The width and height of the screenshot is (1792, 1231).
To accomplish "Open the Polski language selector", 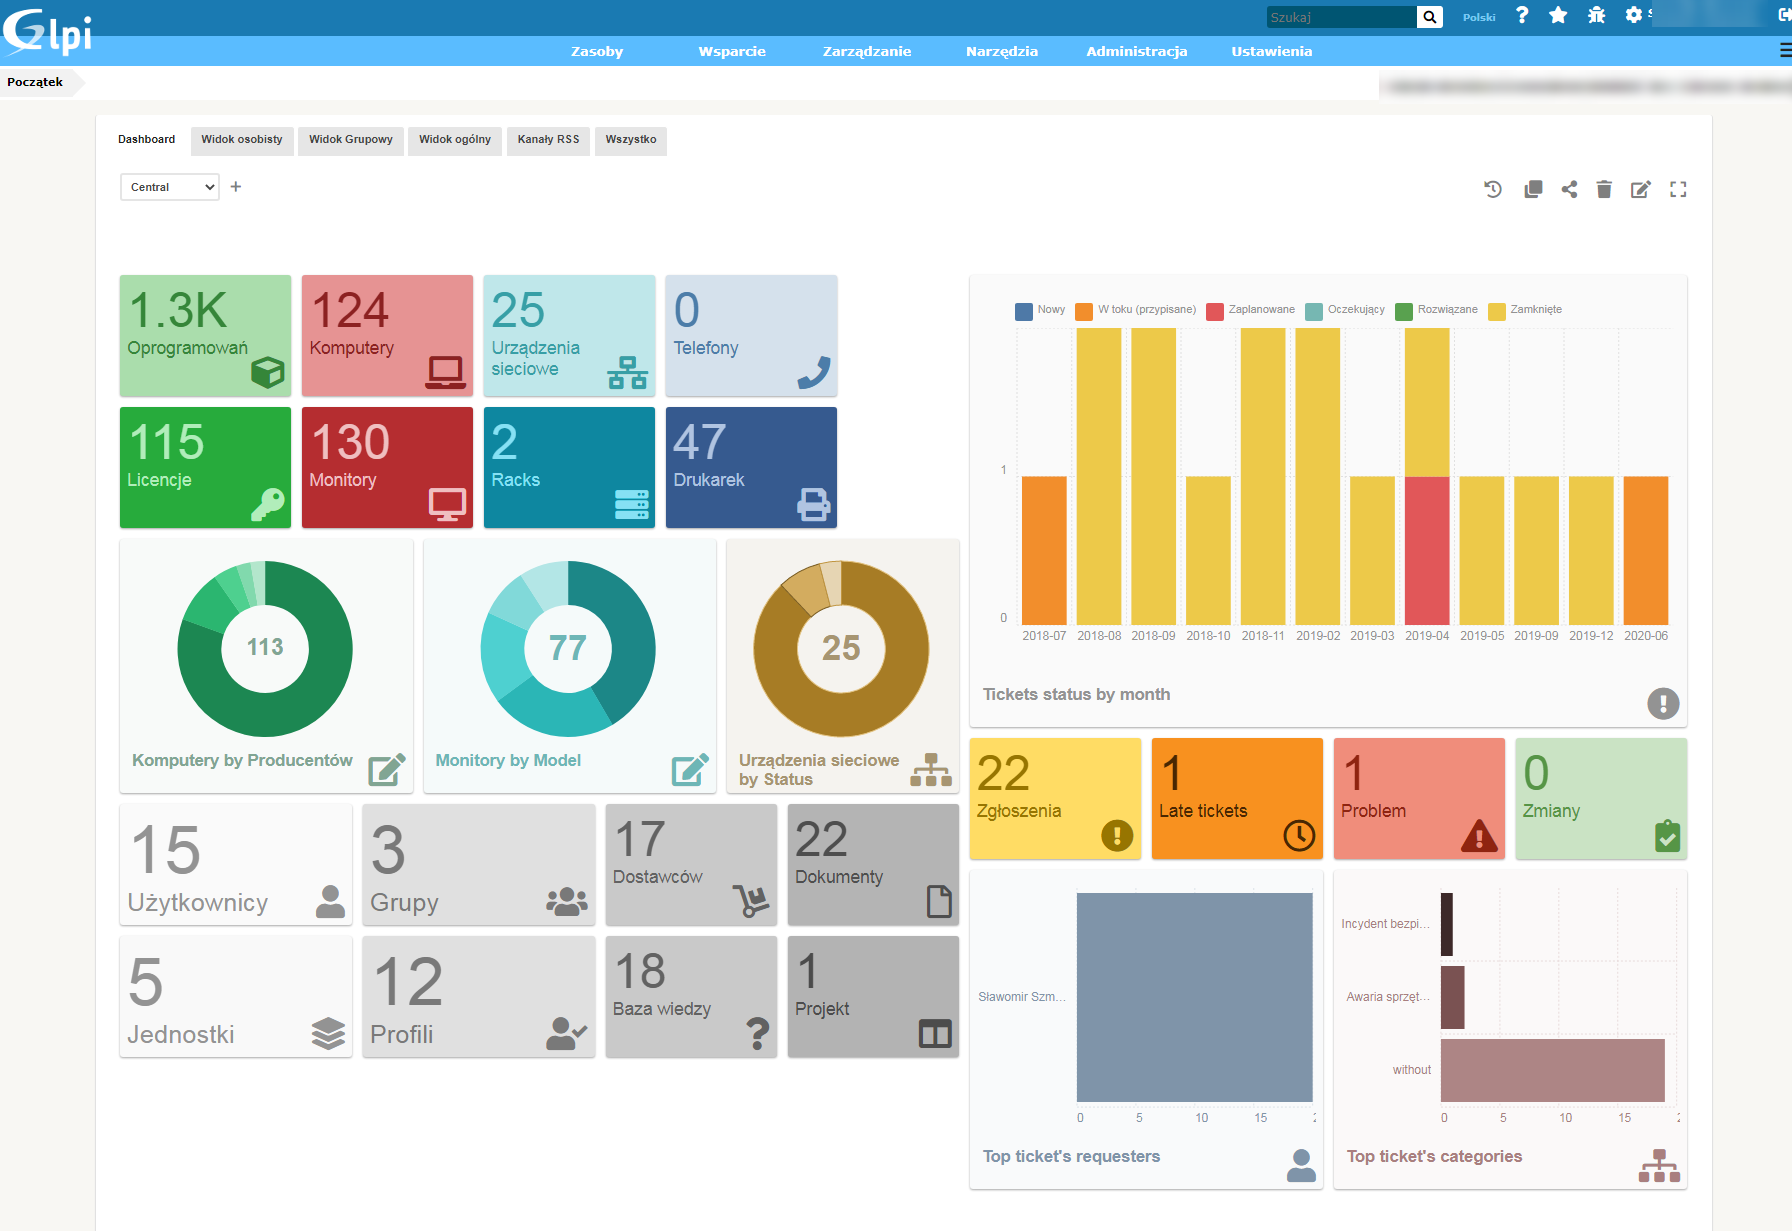I will point(1479,17).
